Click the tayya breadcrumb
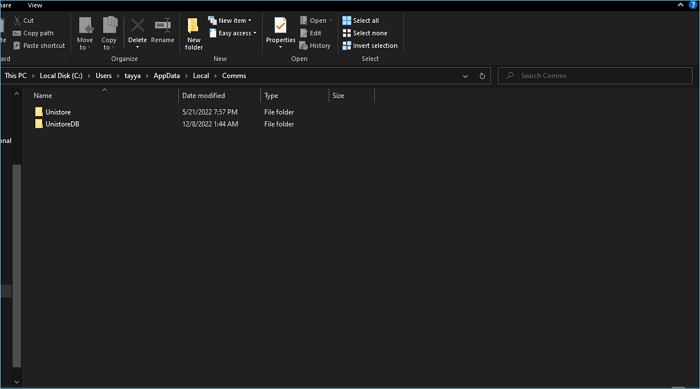The image size is (700, 389). point(133,76)
